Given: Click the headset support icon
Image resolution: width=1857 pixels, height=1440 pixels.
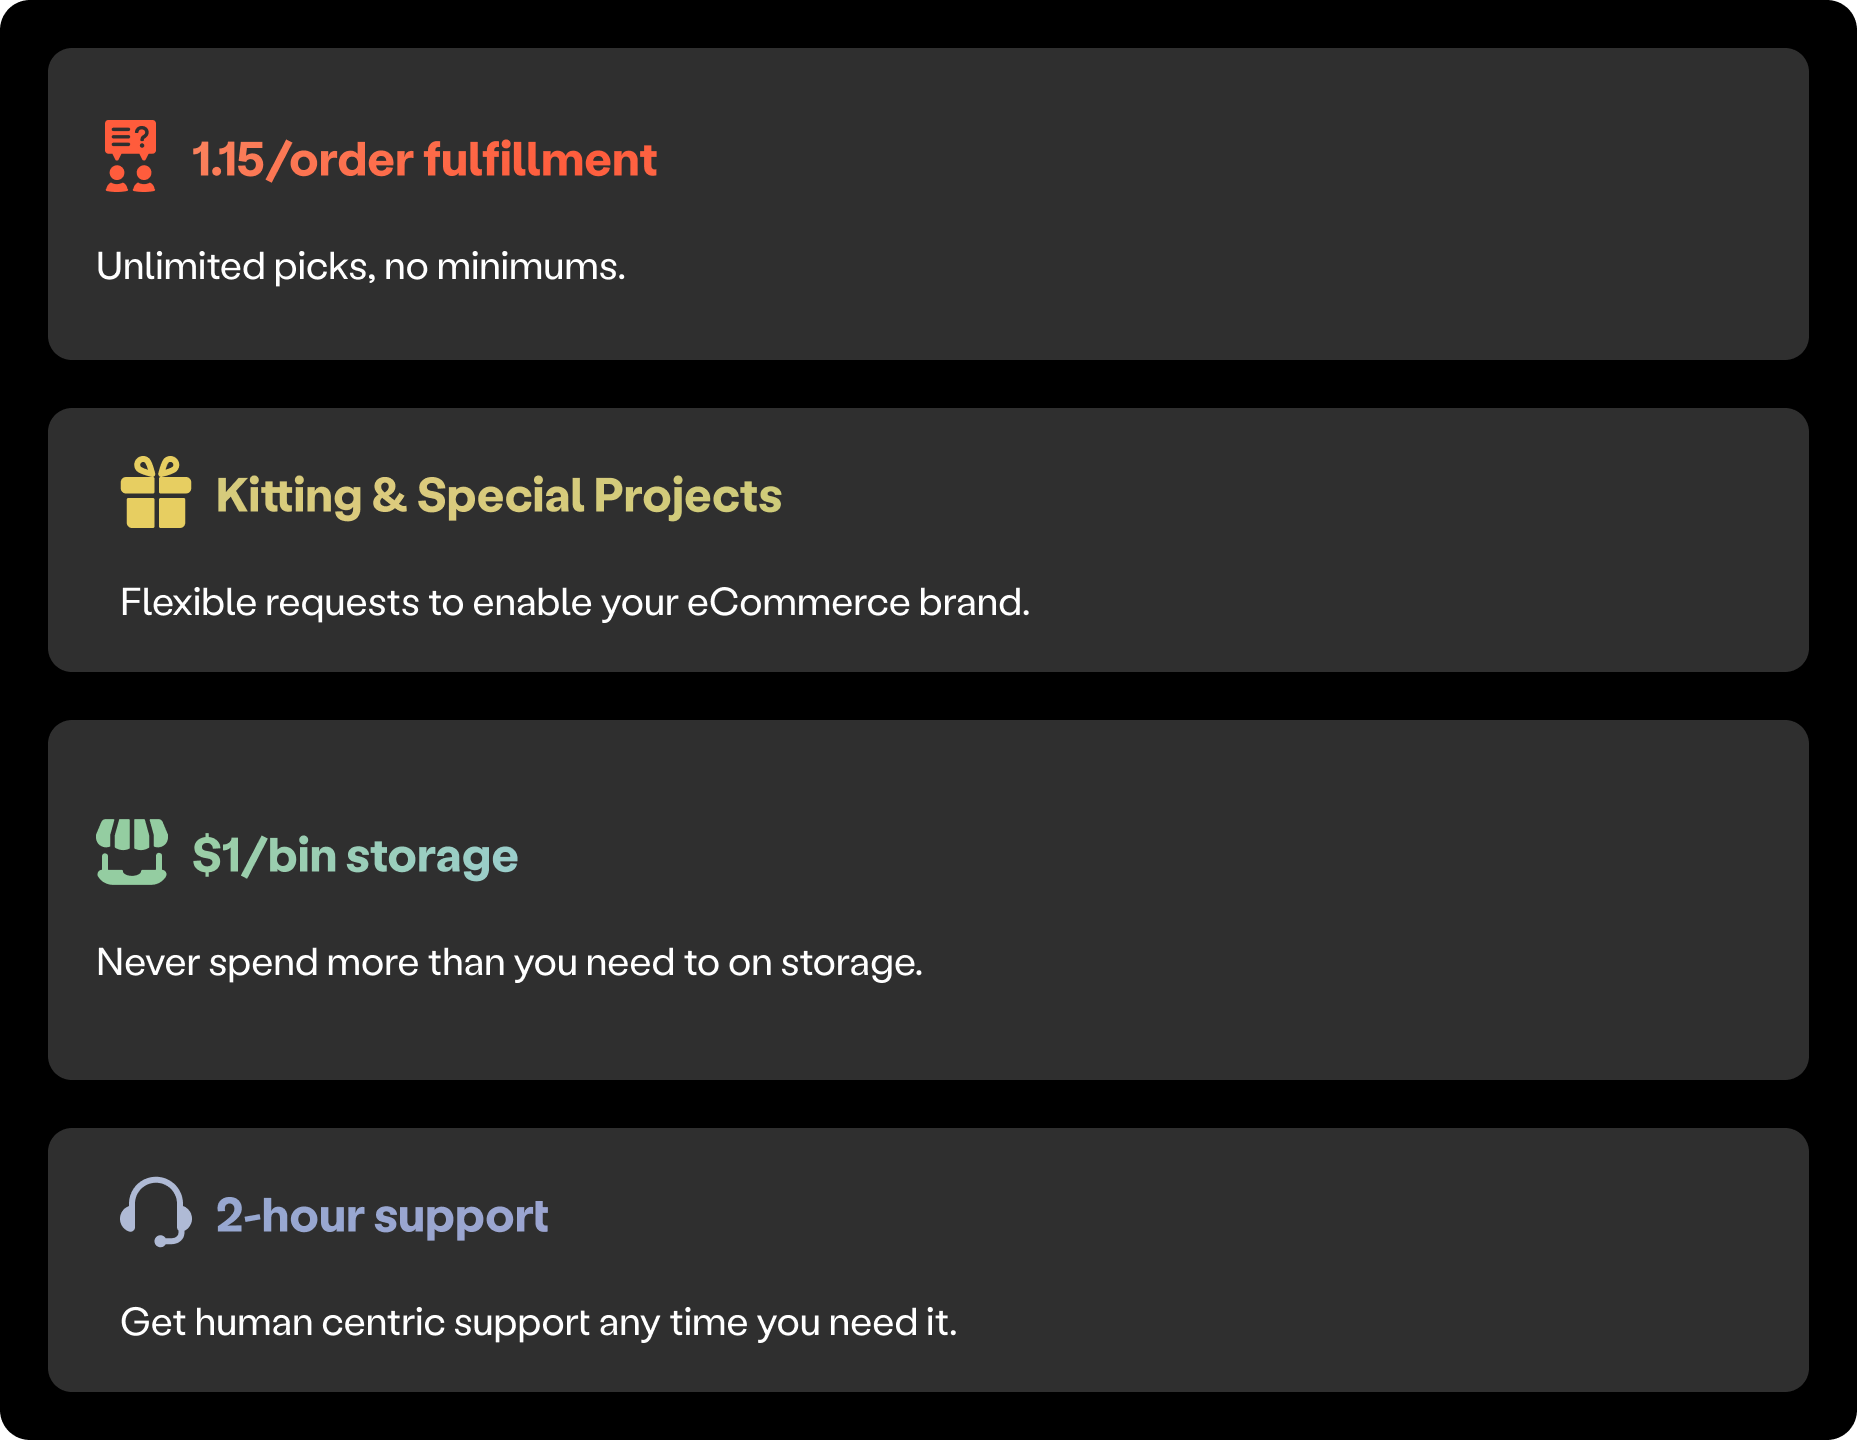Looking at the screenshot, I should (156, 1212).
